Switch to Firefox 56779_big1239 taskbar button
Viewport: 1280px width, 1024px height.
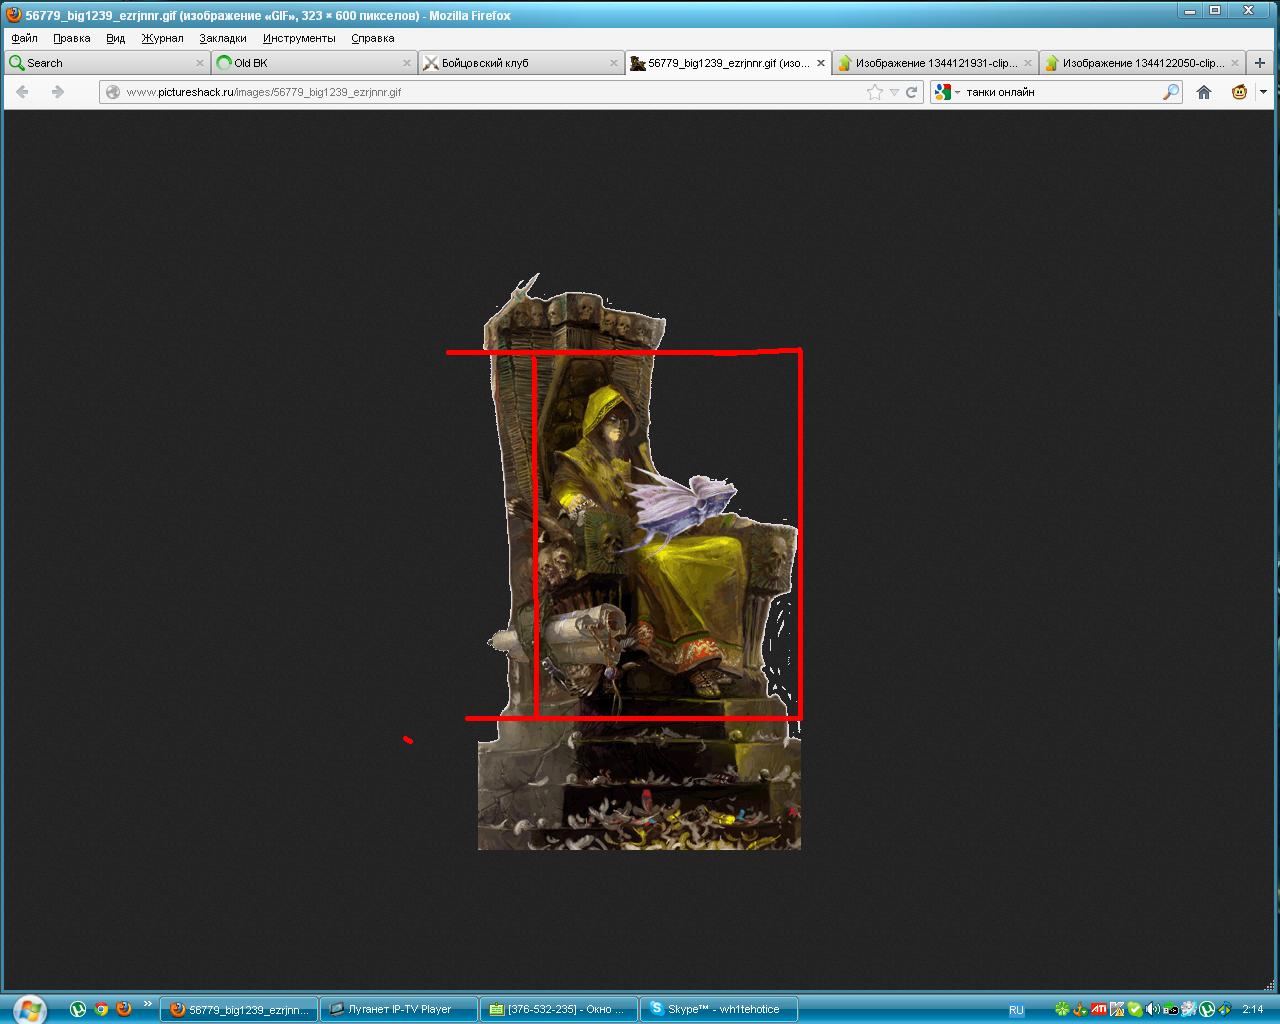(x=239, y=1009)
